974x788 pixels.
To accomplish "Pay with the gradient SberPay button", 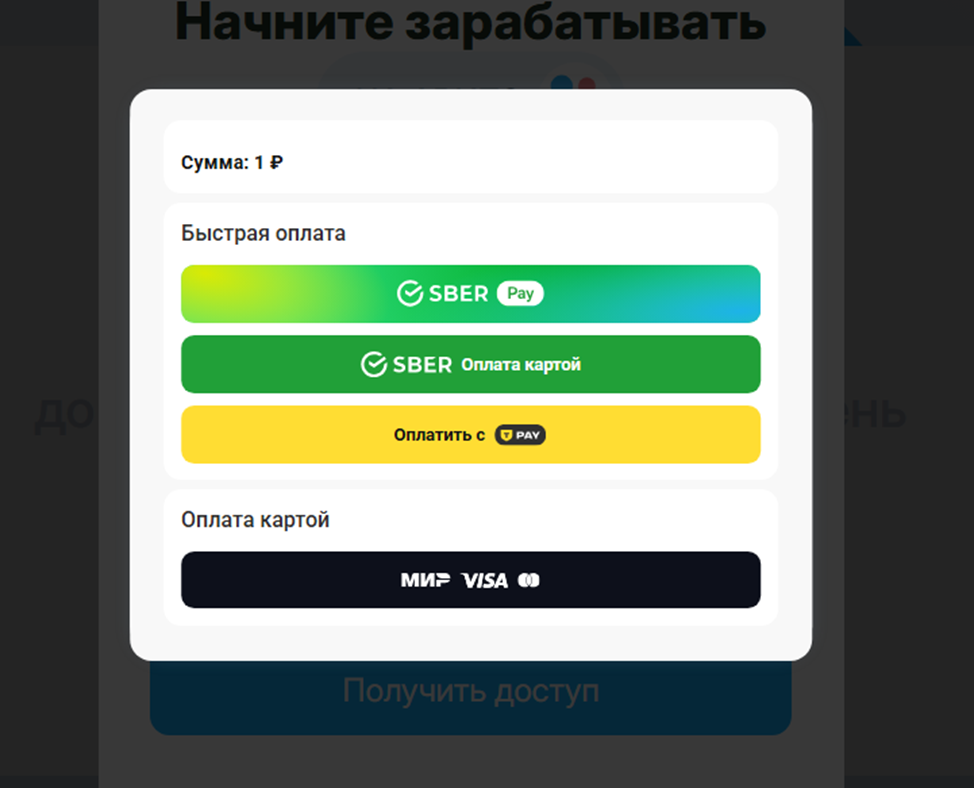I will point(470,294).
